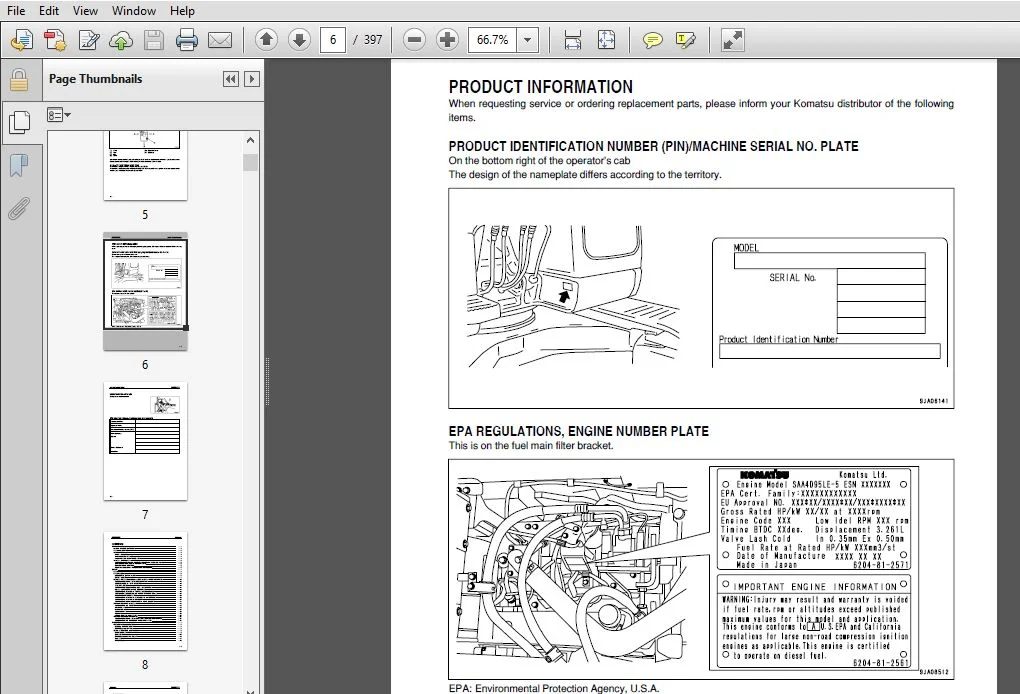
Task: Click the PRODUCT IDENTIFICATION NUMBER (PIN) heading
Action: [653, 146]
